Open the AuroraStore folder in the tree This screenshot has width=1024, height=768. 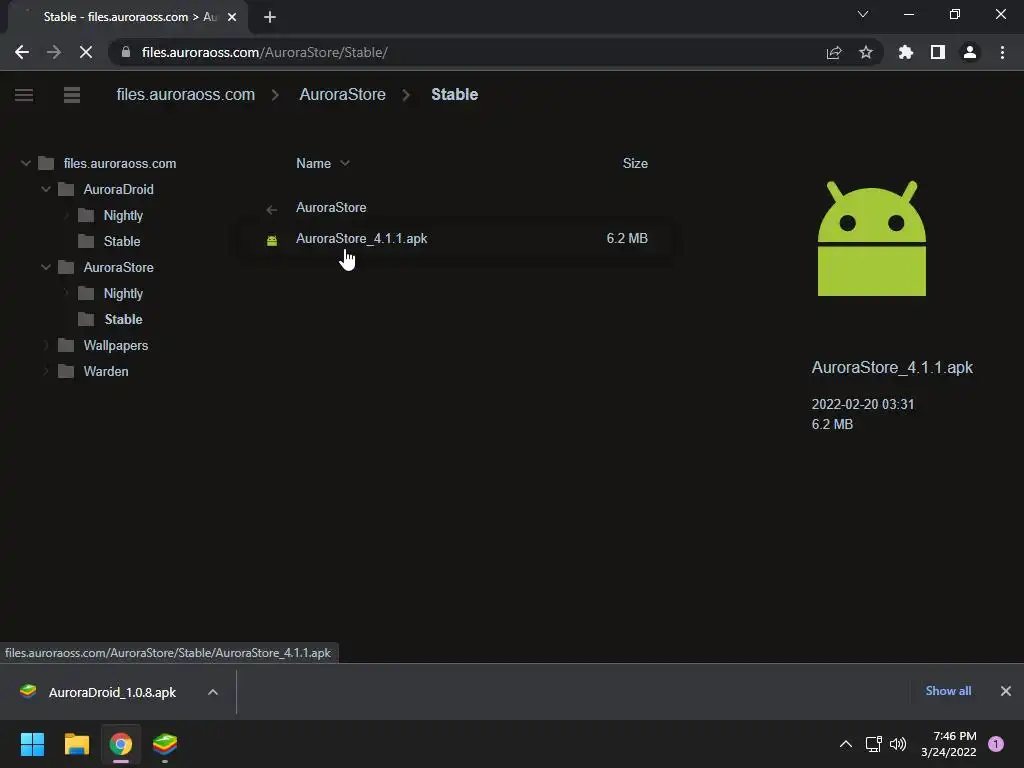pyautogui.click(x=118, y=267)
